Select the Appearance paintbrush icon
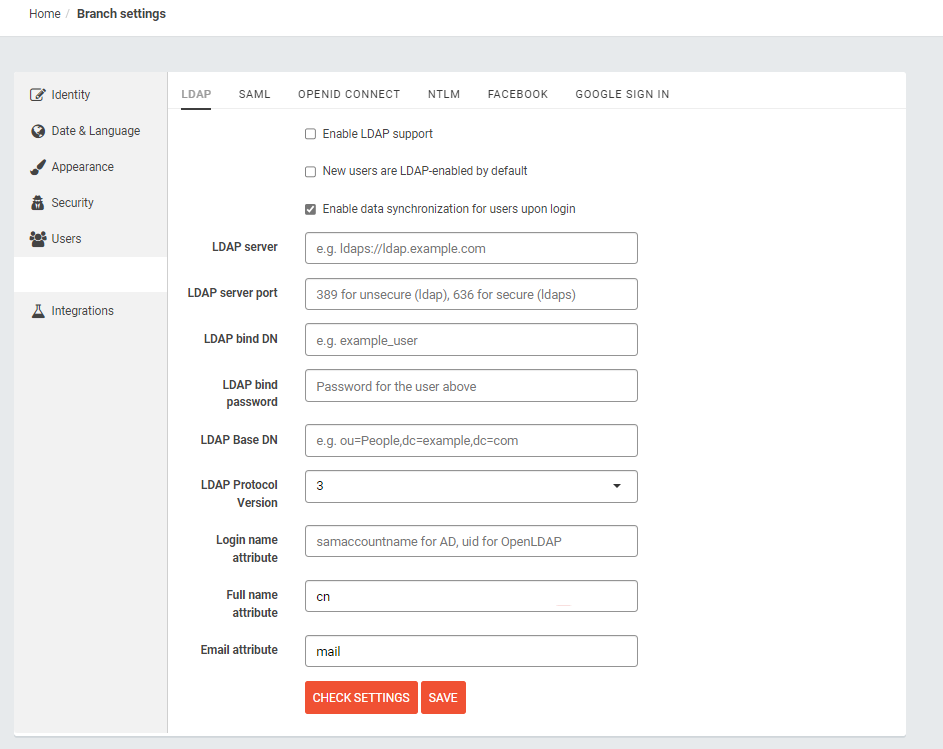Image resolution: width=943 pixels, height=749 pixels. tap(38, 167)
